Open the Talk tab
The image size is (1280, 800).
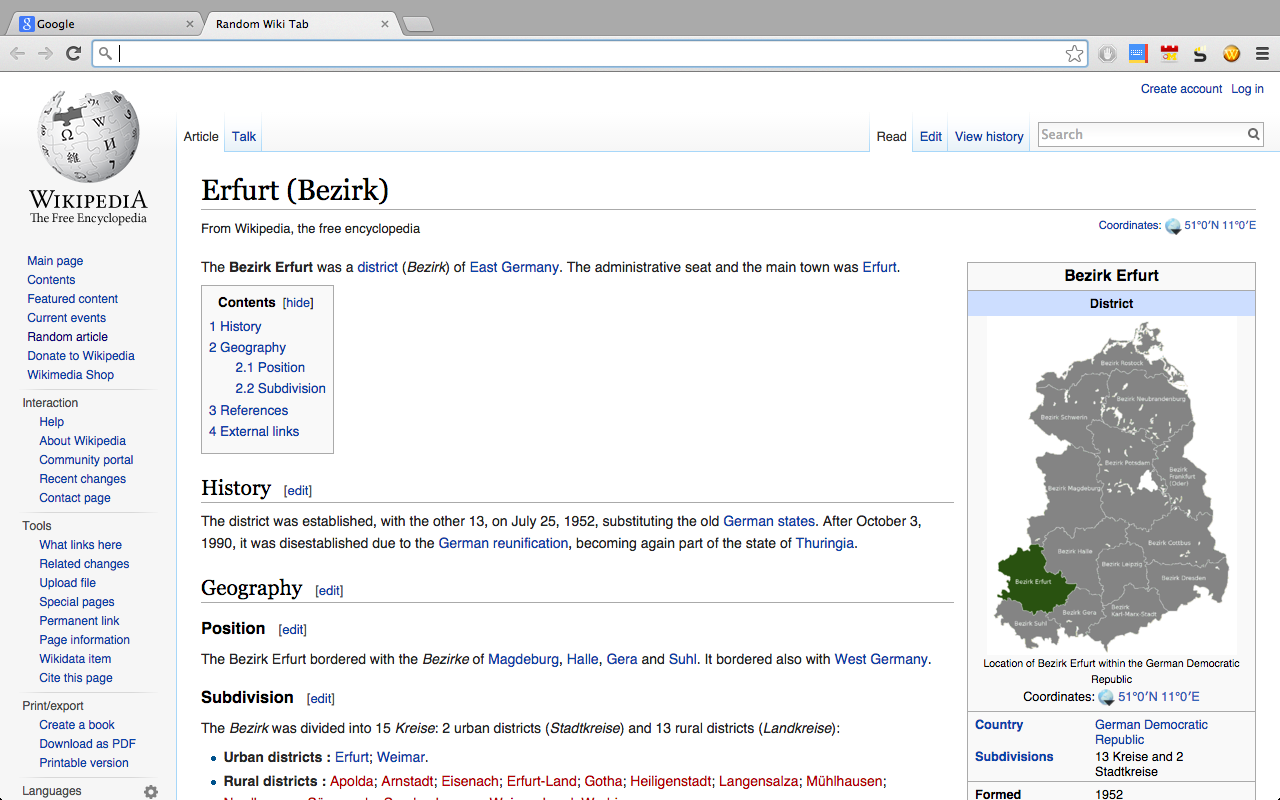pyautogui.click(x=244, y=137)
